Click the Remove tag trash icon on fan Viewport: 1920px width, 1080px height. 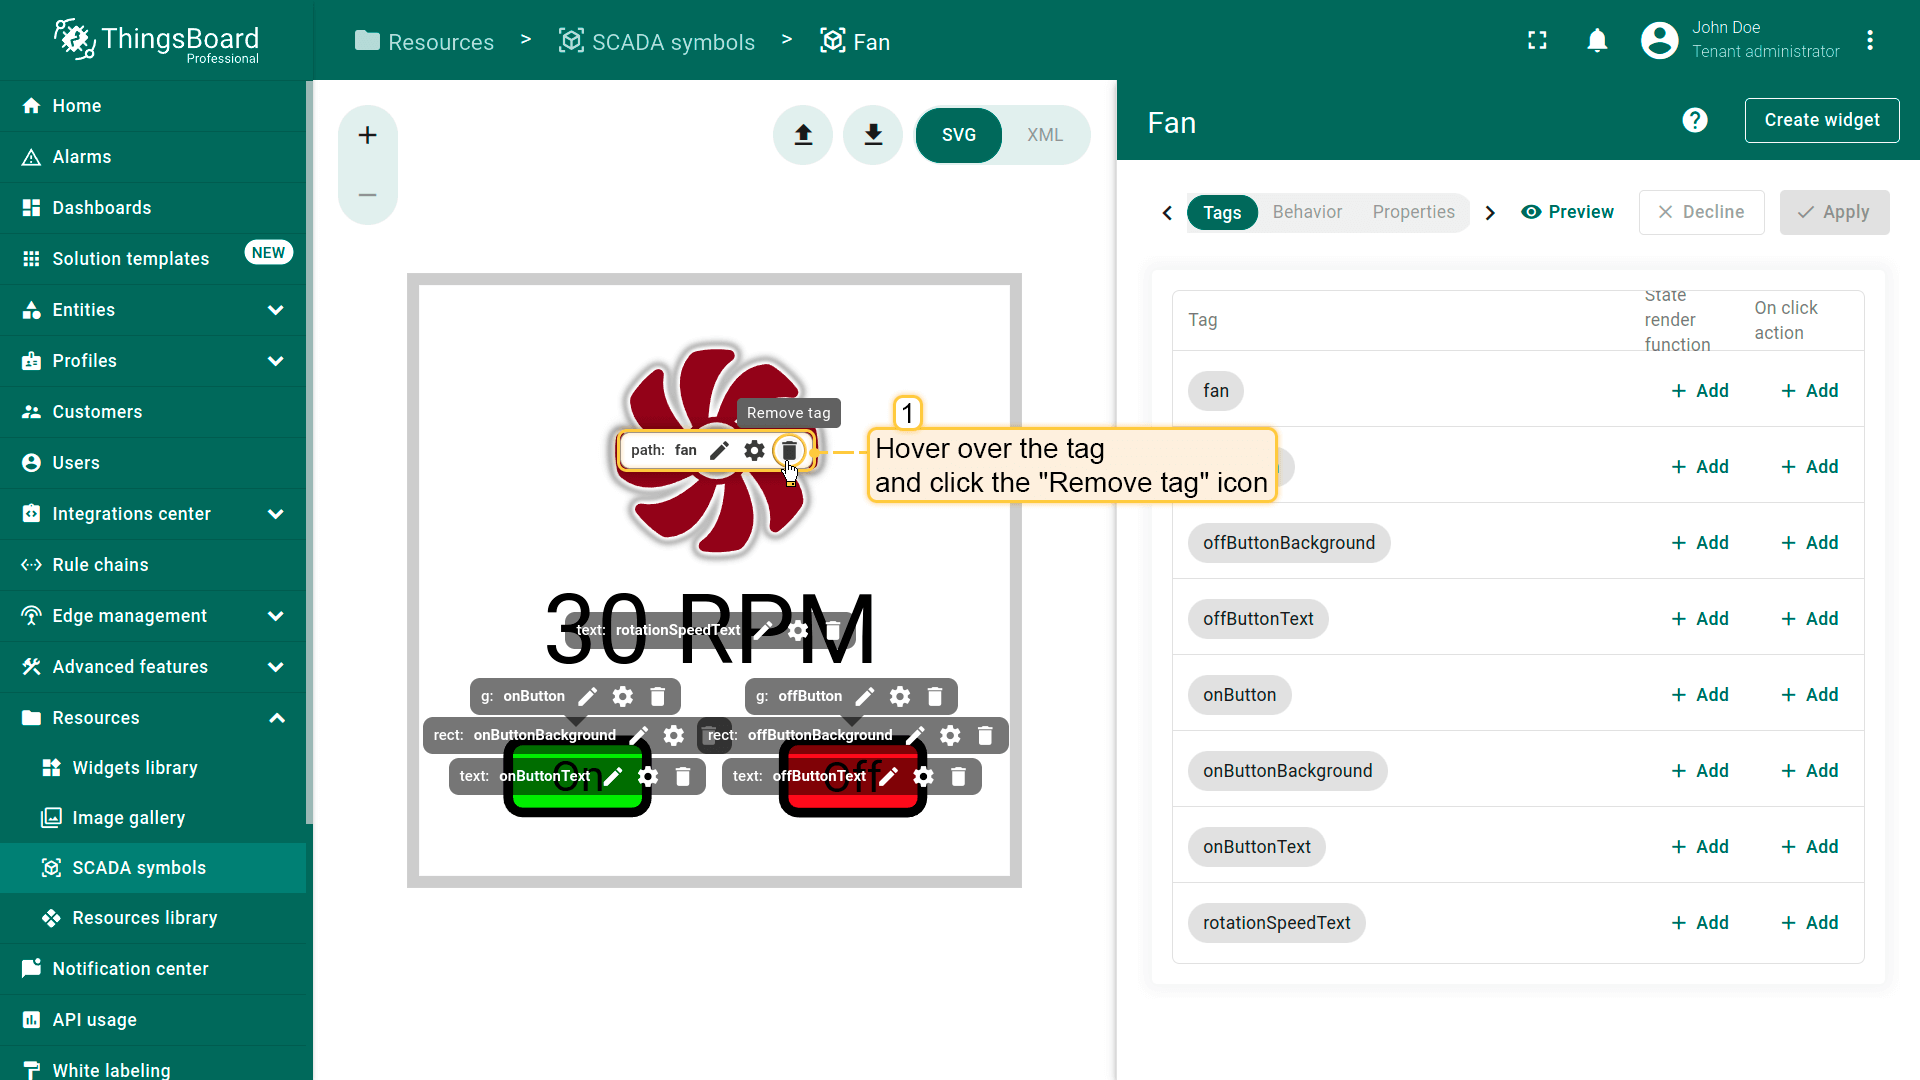789,451
